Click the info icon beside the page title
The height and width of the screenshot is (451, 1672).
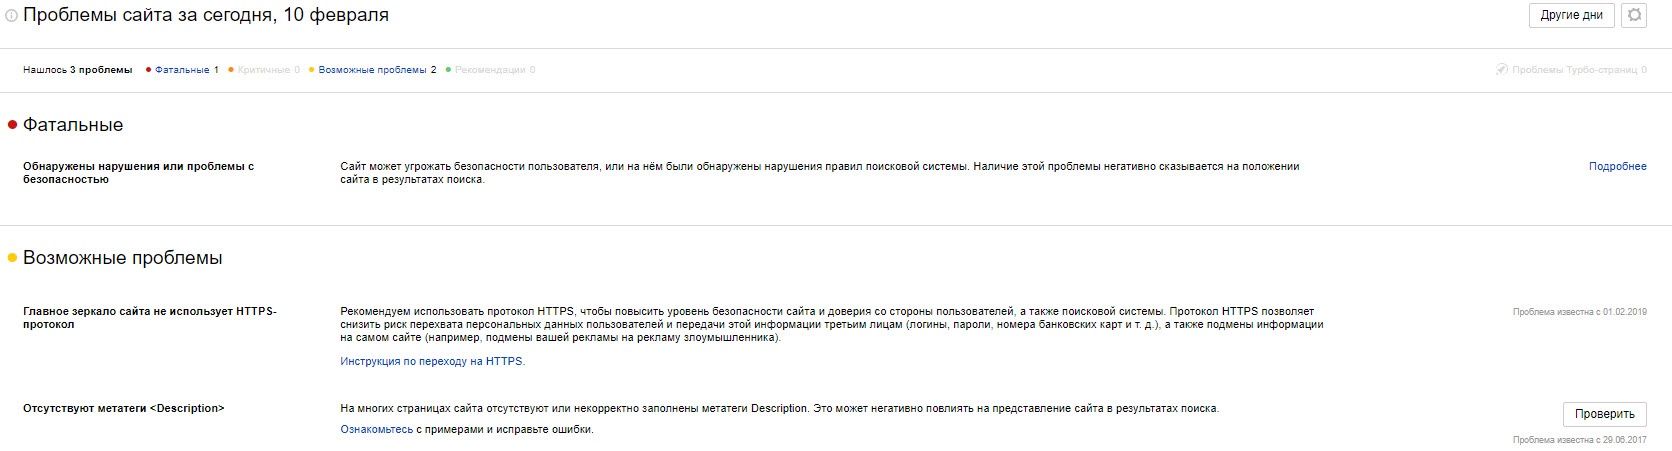pyautogui.click(x=12, y=16)
